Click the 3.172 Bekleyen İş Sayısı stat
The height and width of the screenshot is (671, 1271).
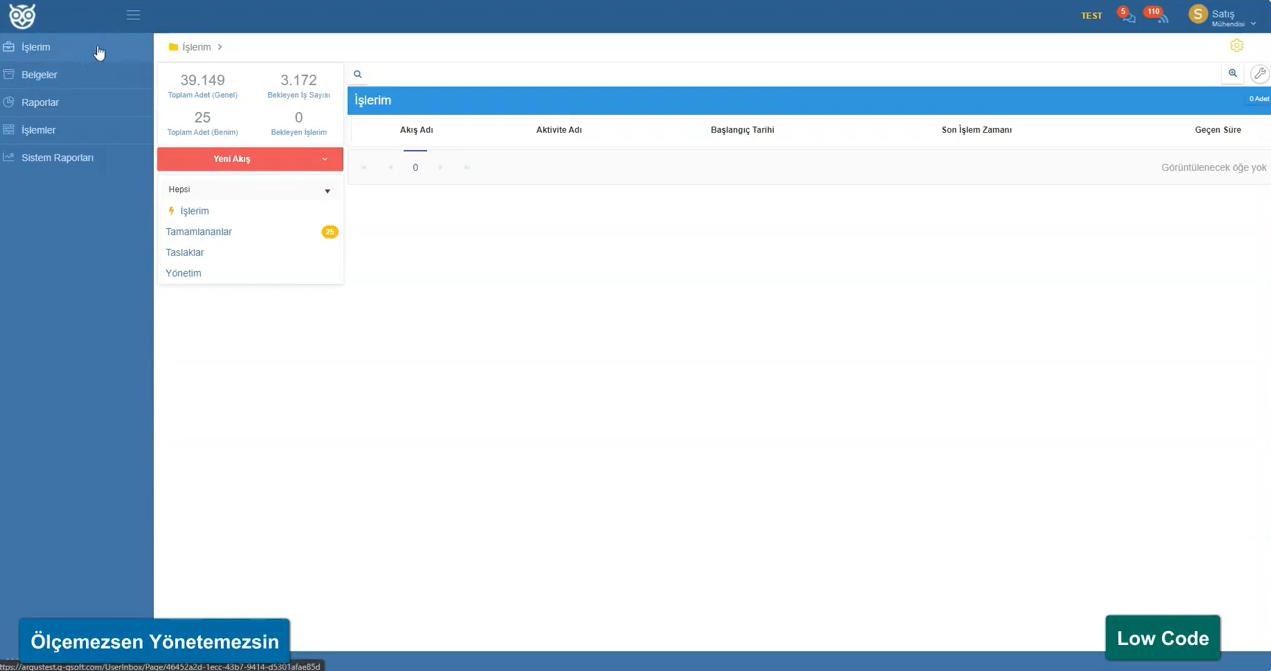pos(299,86)
